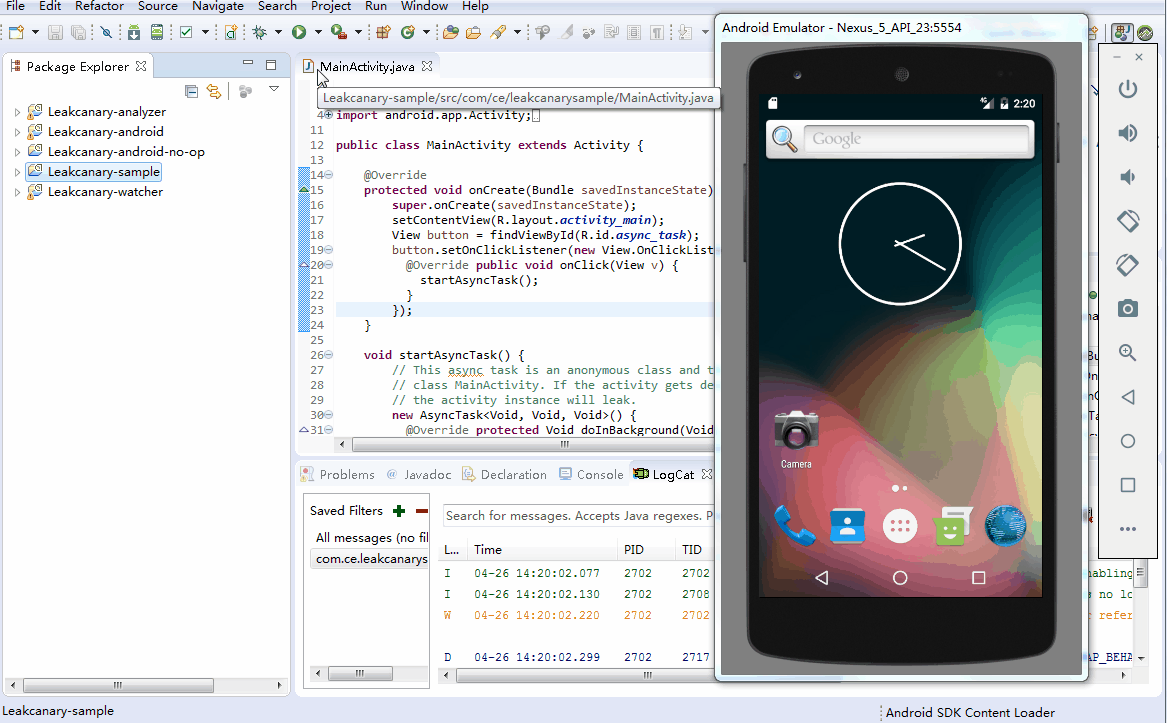This screenshot has width=1167, height=723.
Task: Click the New Java Class icon
Action: (x=407, y=32)
